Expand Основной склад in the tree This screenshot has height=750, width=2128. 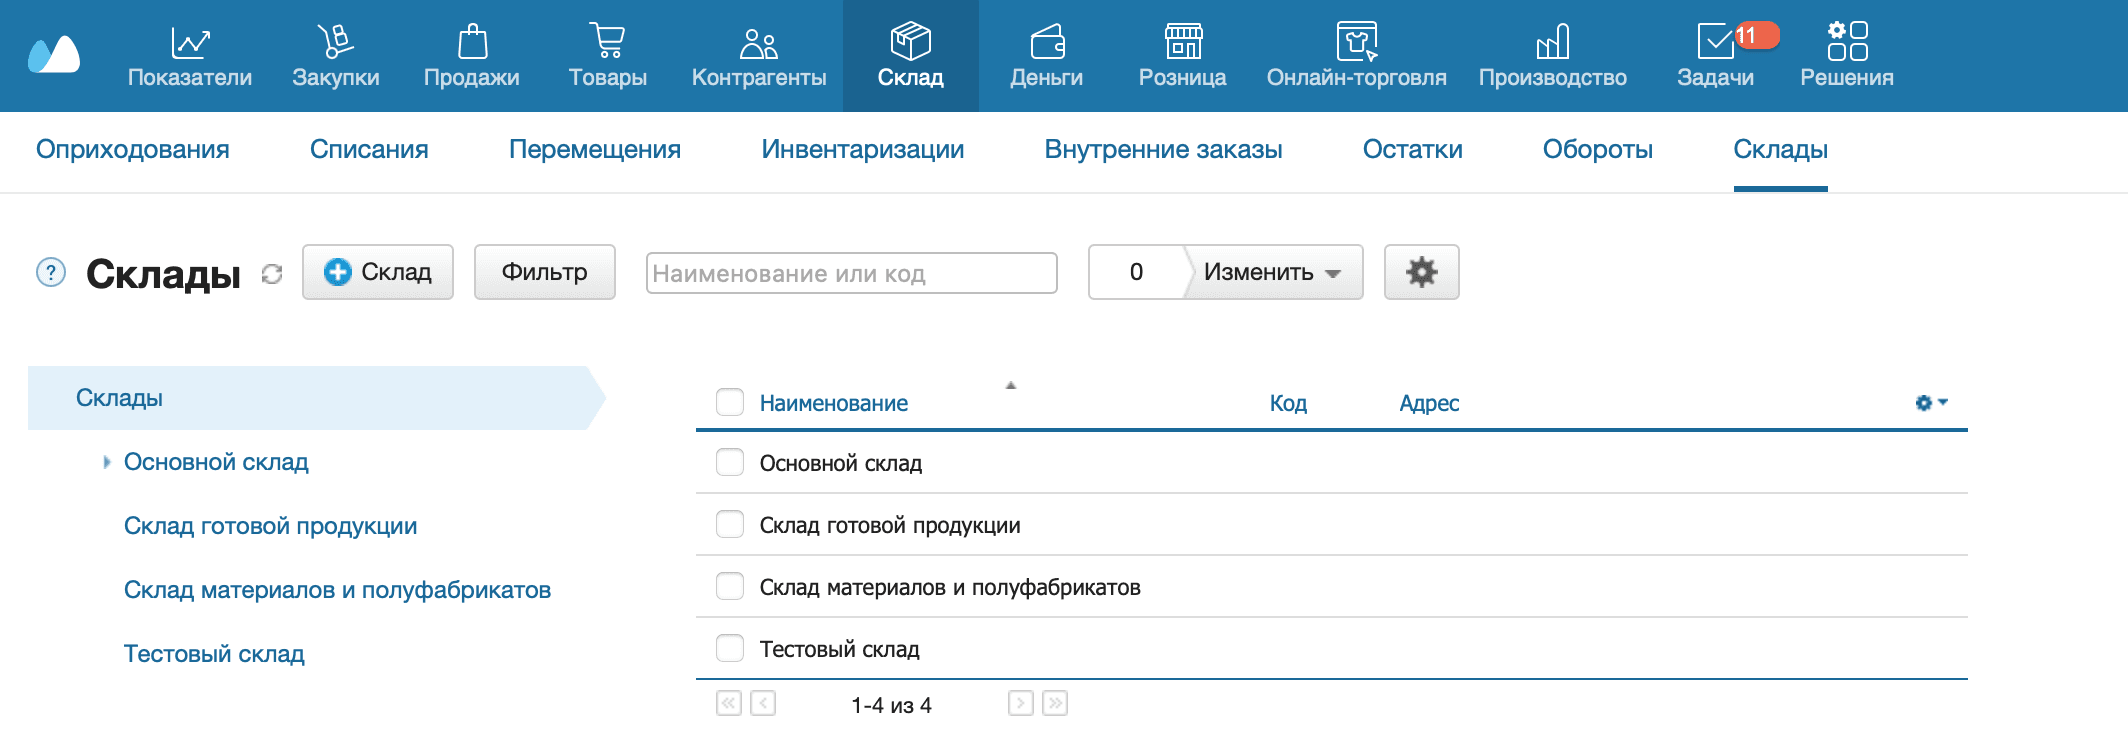(106, 462)
